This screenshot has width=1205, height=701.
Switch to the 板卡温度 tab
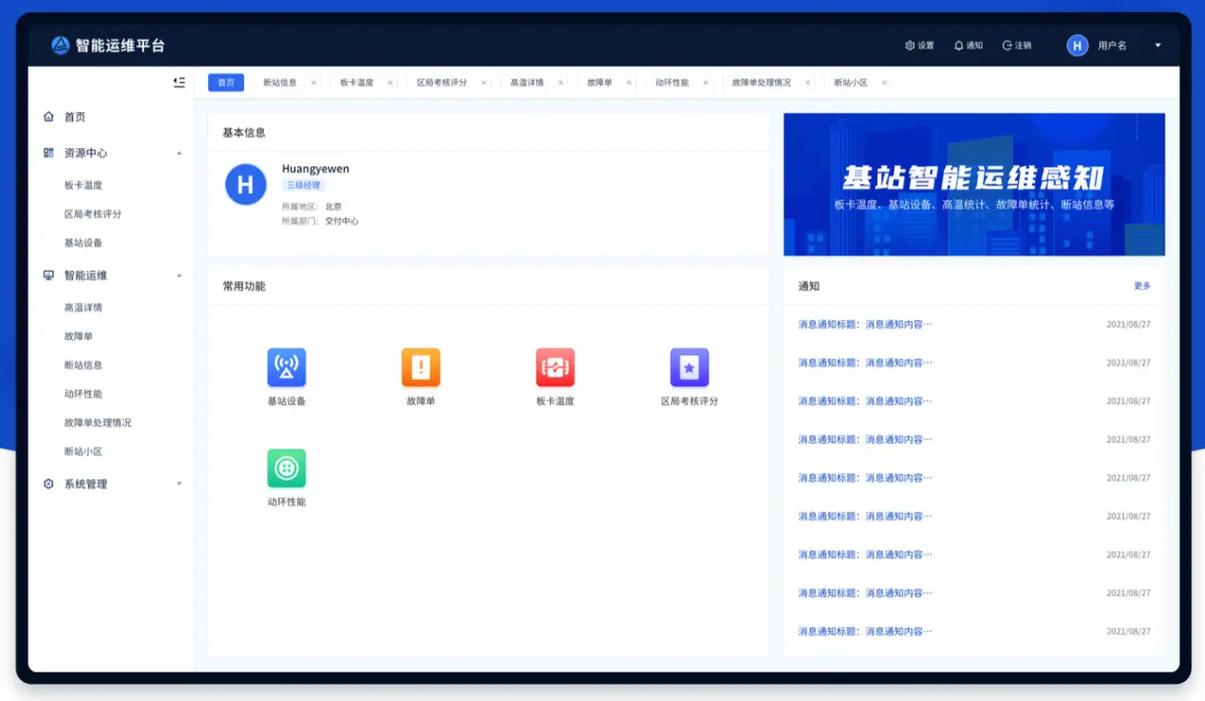click(357, 83)
